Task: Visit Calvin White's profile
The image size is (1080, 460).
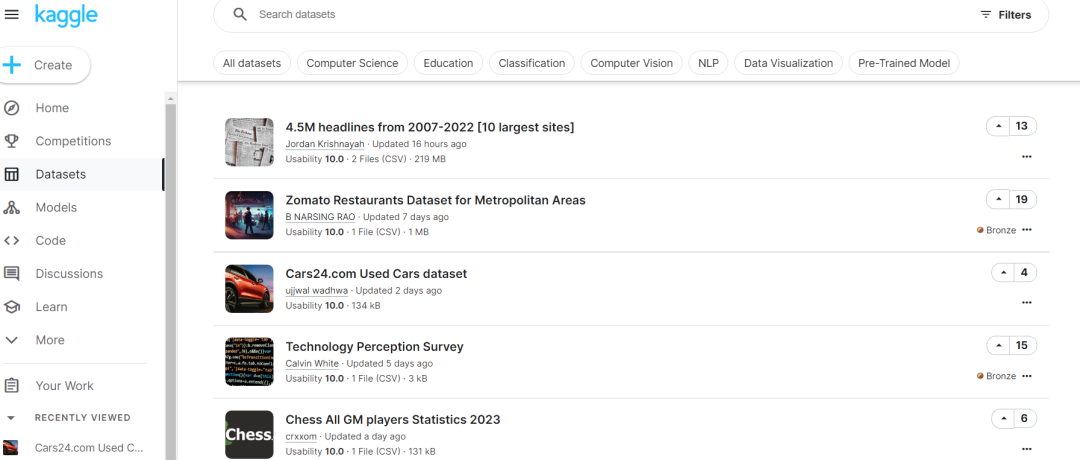Action: pyautogui.click(x=312, y=364)
